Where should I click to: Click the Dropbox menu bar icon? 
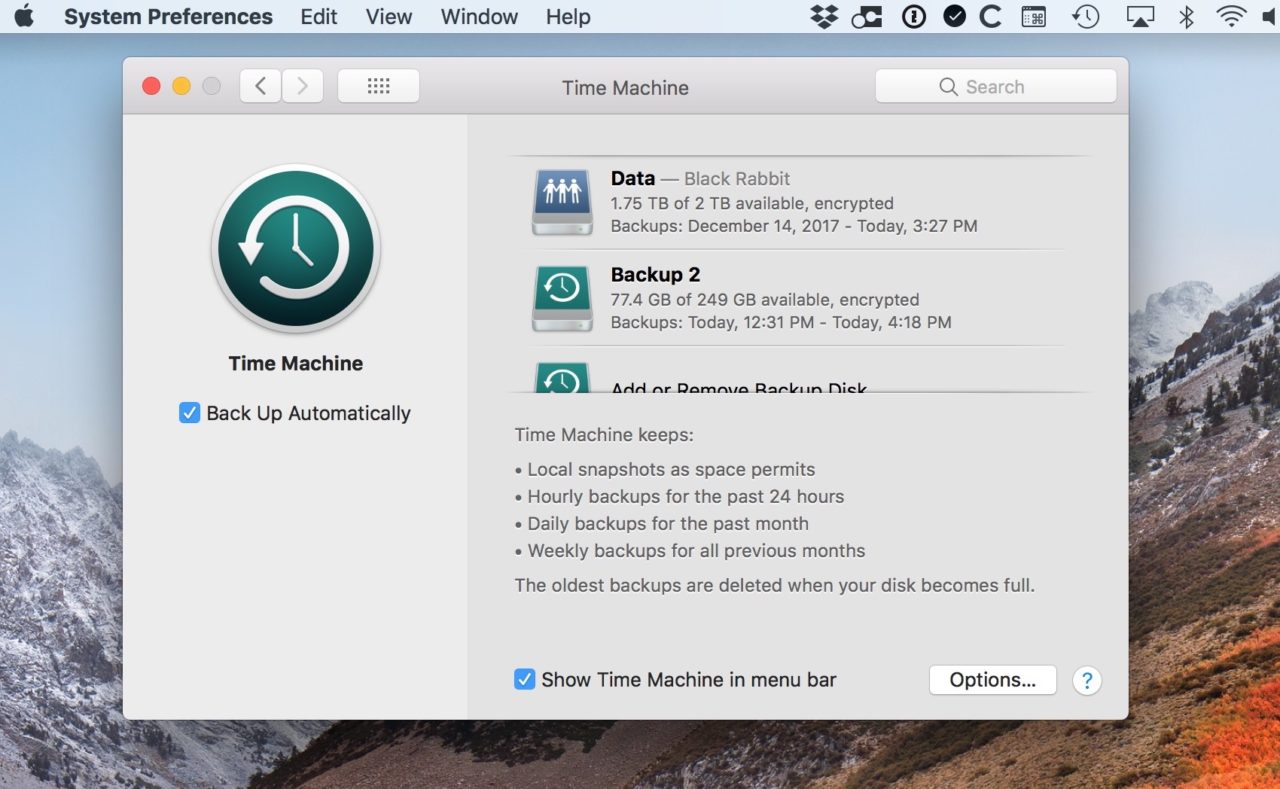coord(824,16)
